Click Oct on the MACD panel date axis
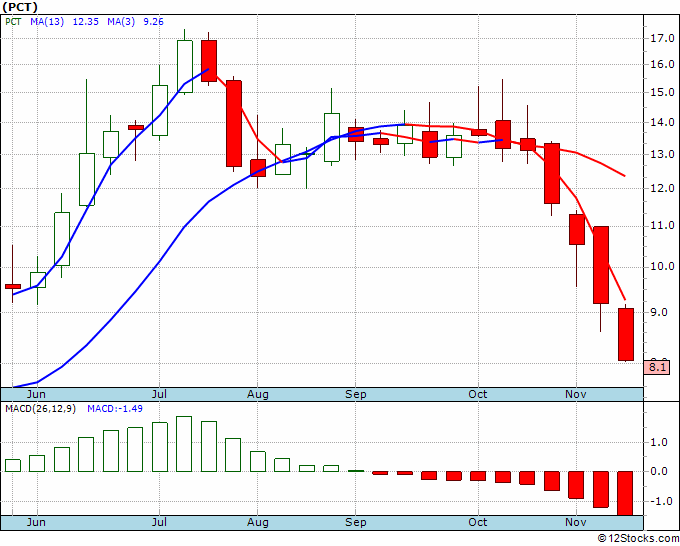This screenshot has height=546, width=680. (477, 522)
